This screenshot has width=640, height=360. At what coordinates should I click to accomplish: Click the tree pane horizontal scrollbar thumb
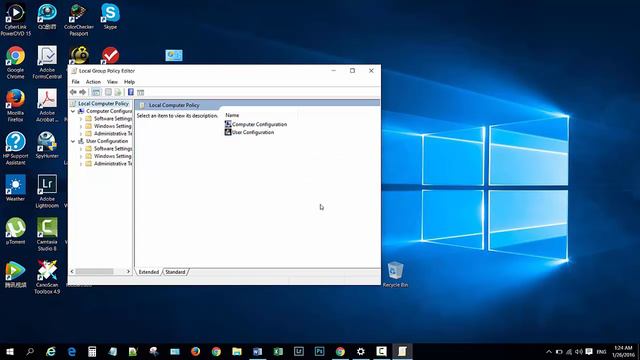[x=94, y=271]
